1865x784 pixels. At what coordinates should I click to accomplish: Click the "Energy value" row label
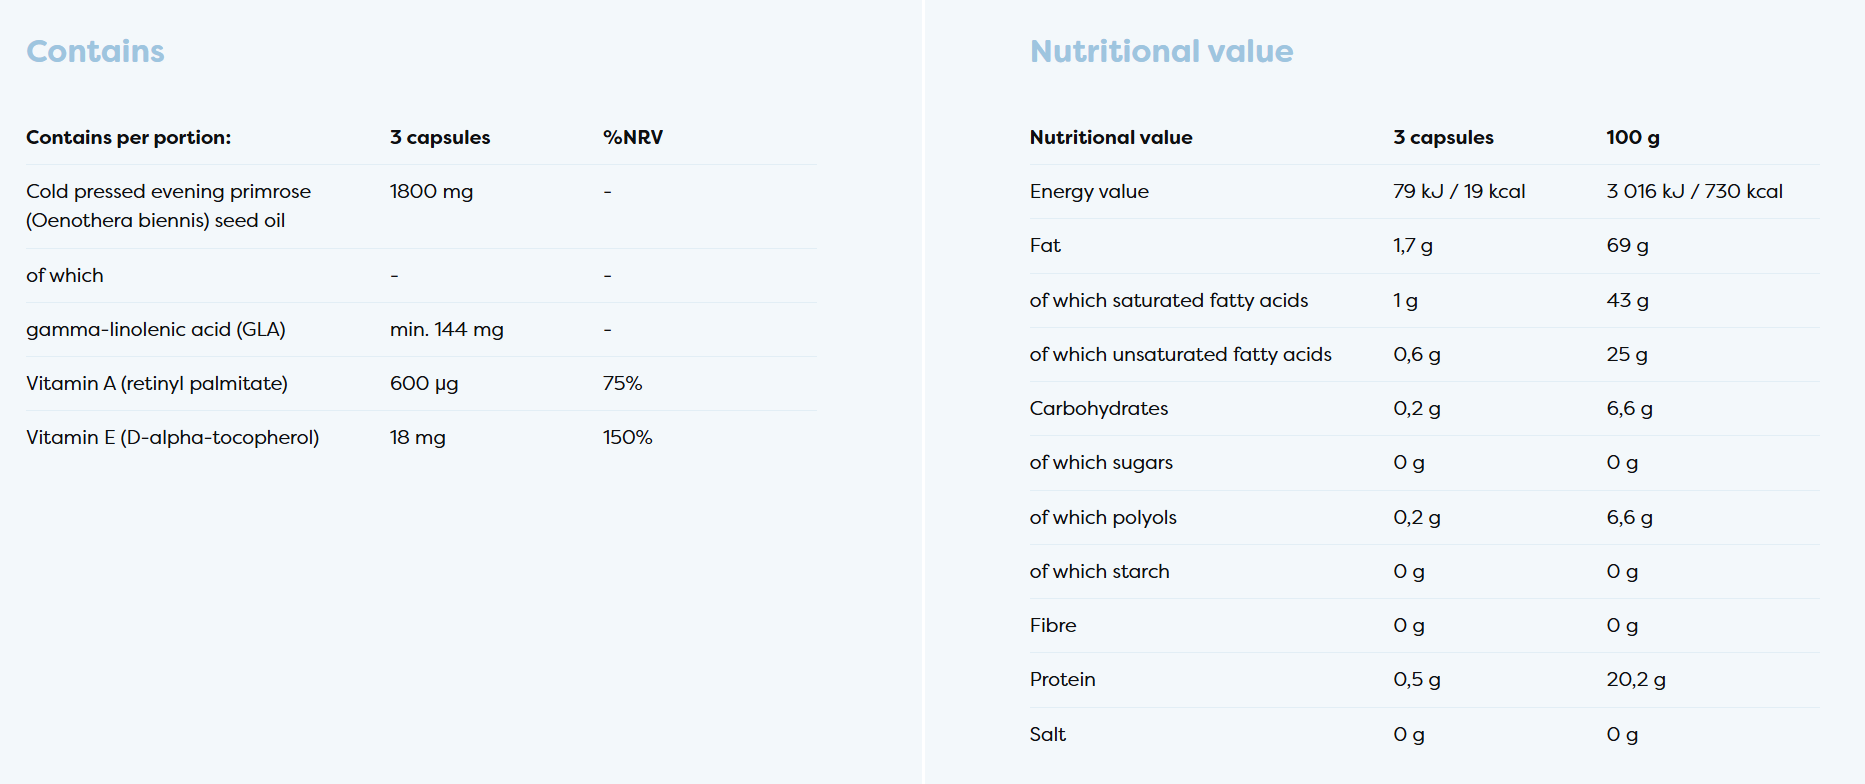click(x=1089, y=192)
